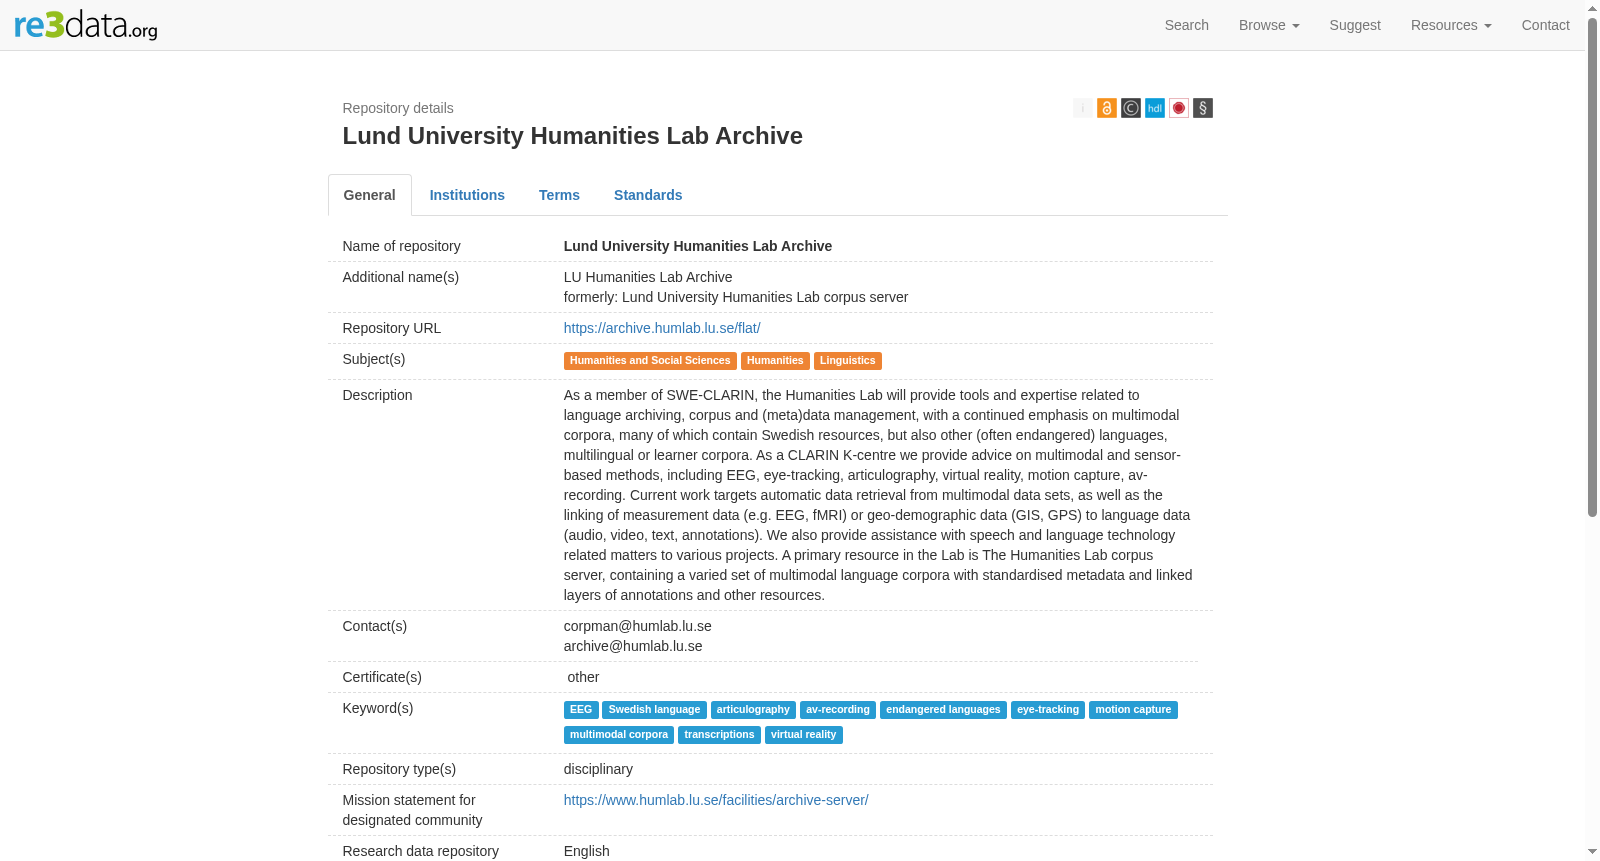The width and height of the screenshot is (1600, 861).
Task: Click the red seal certificate badge
Action: tap(1178, 108)
